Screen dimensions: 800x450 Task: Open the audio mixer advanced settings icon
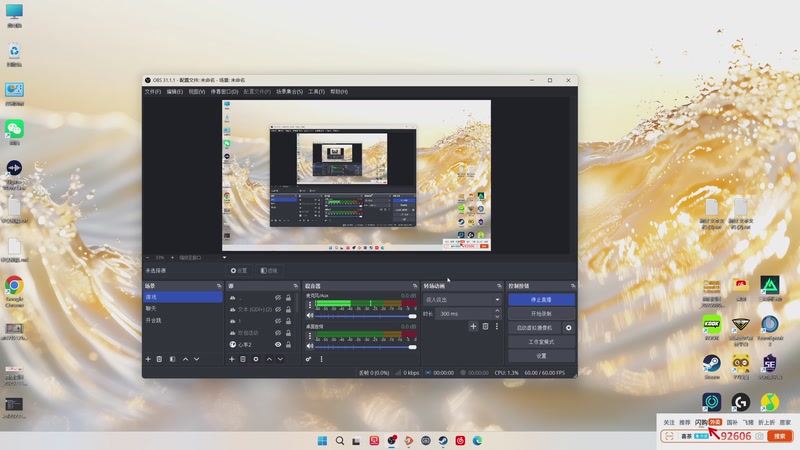coord(309,358)
